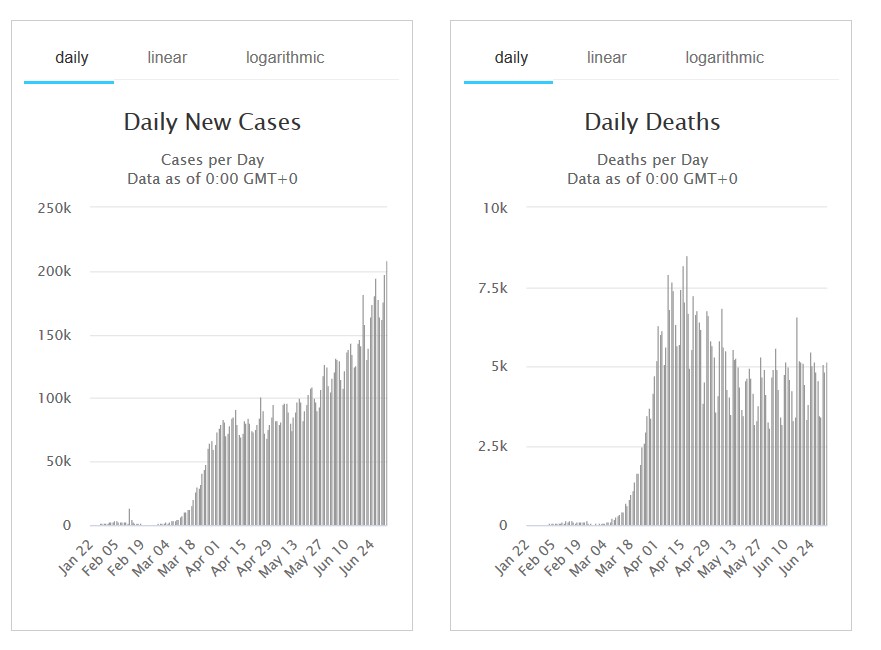881x650 pixels.
Task: Open logarithmic tab in the deaths panel
Action: click(x=724, y=58)
